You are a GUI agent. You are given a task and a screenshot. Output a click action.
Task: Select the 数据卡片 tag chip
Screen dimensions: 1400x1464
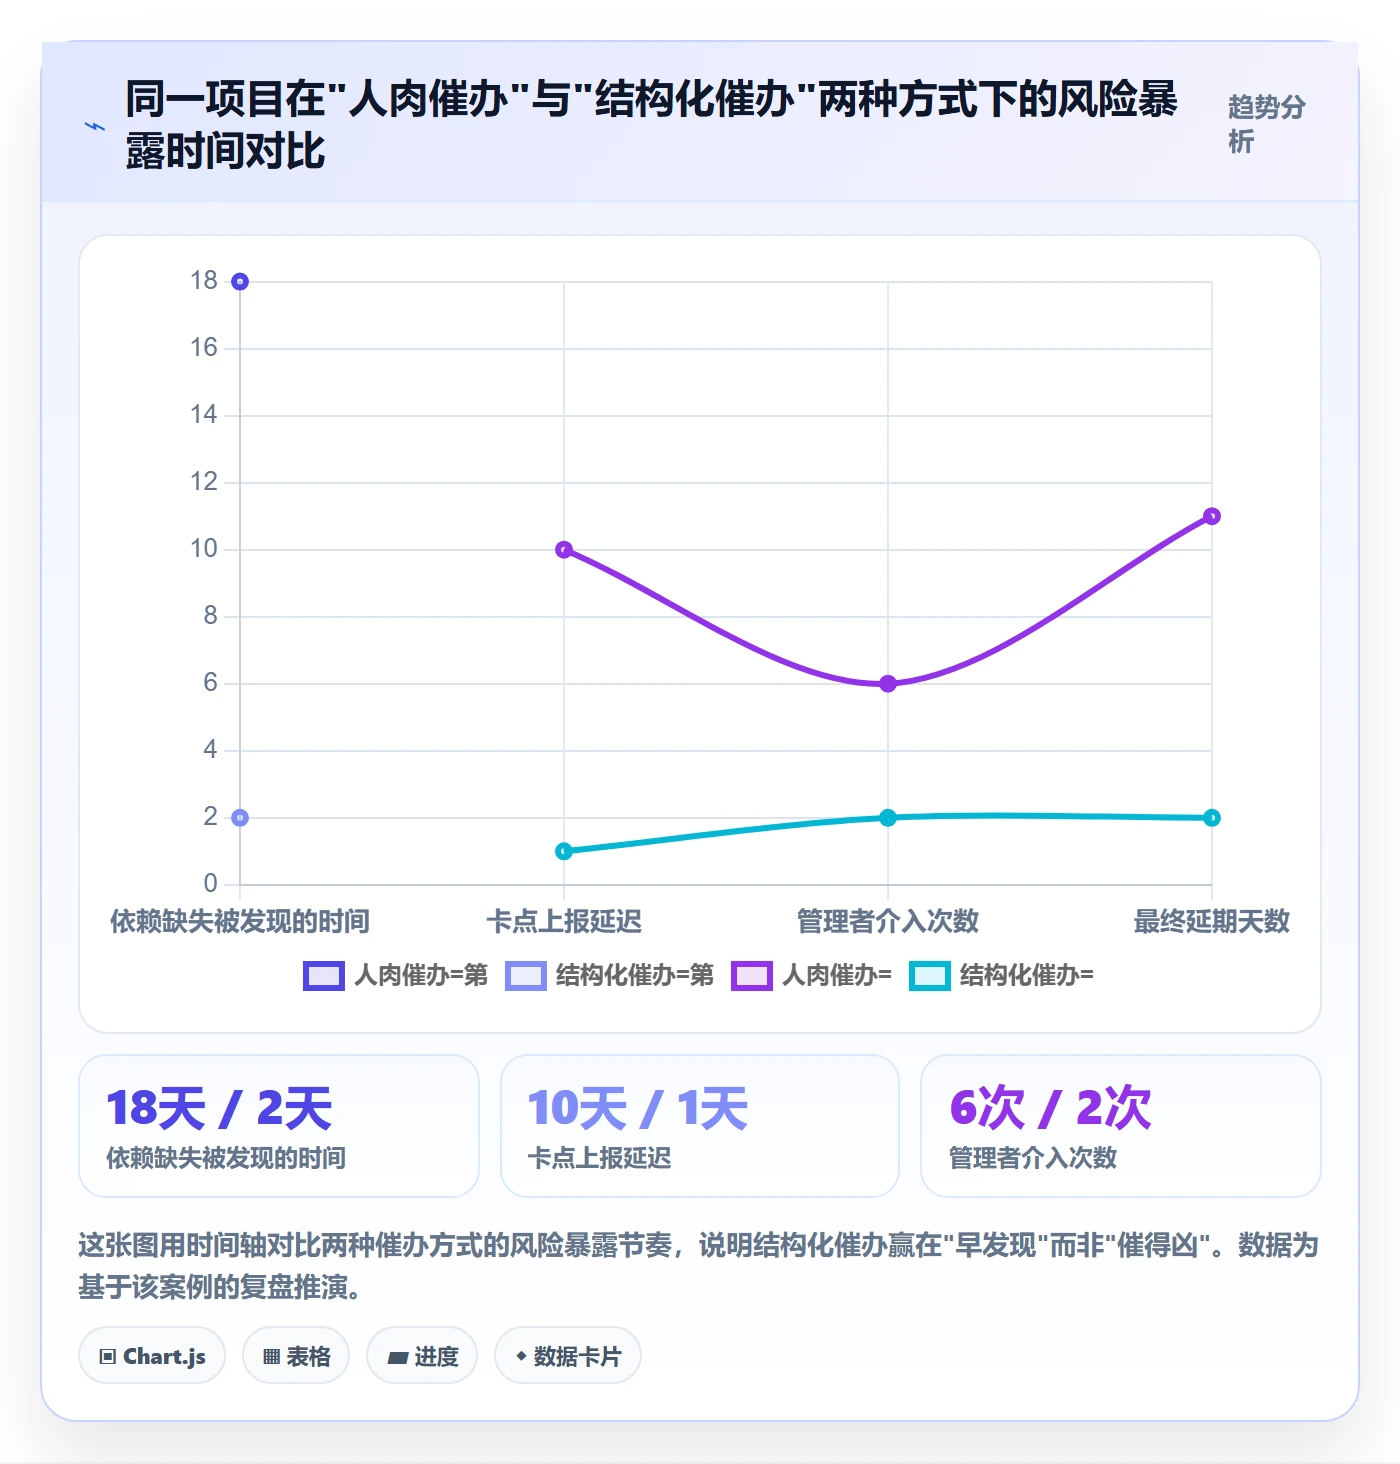tap(568, 1356)
